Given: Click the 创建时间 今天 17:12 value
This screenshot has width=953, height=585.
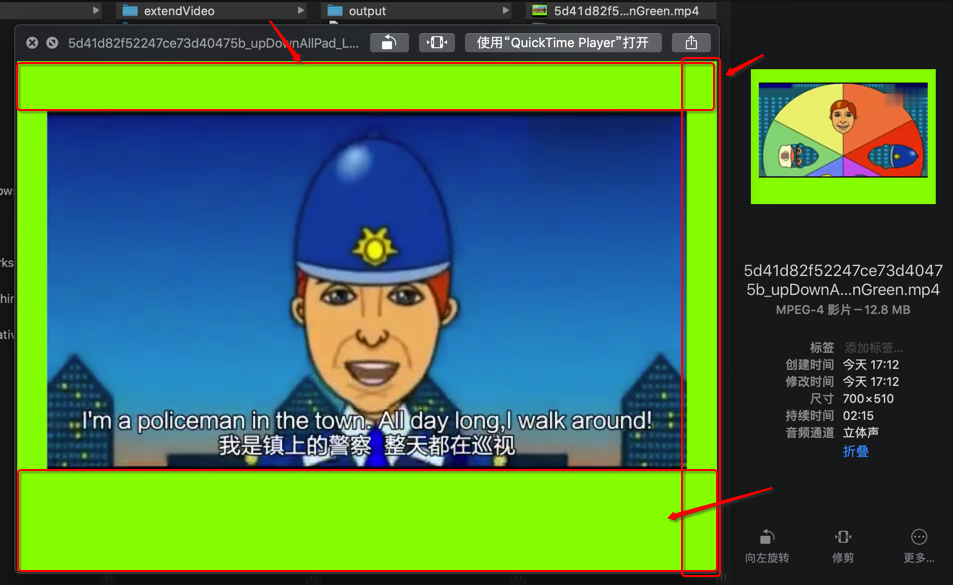Looking at the screenshot, I should (x=870, y=364).
